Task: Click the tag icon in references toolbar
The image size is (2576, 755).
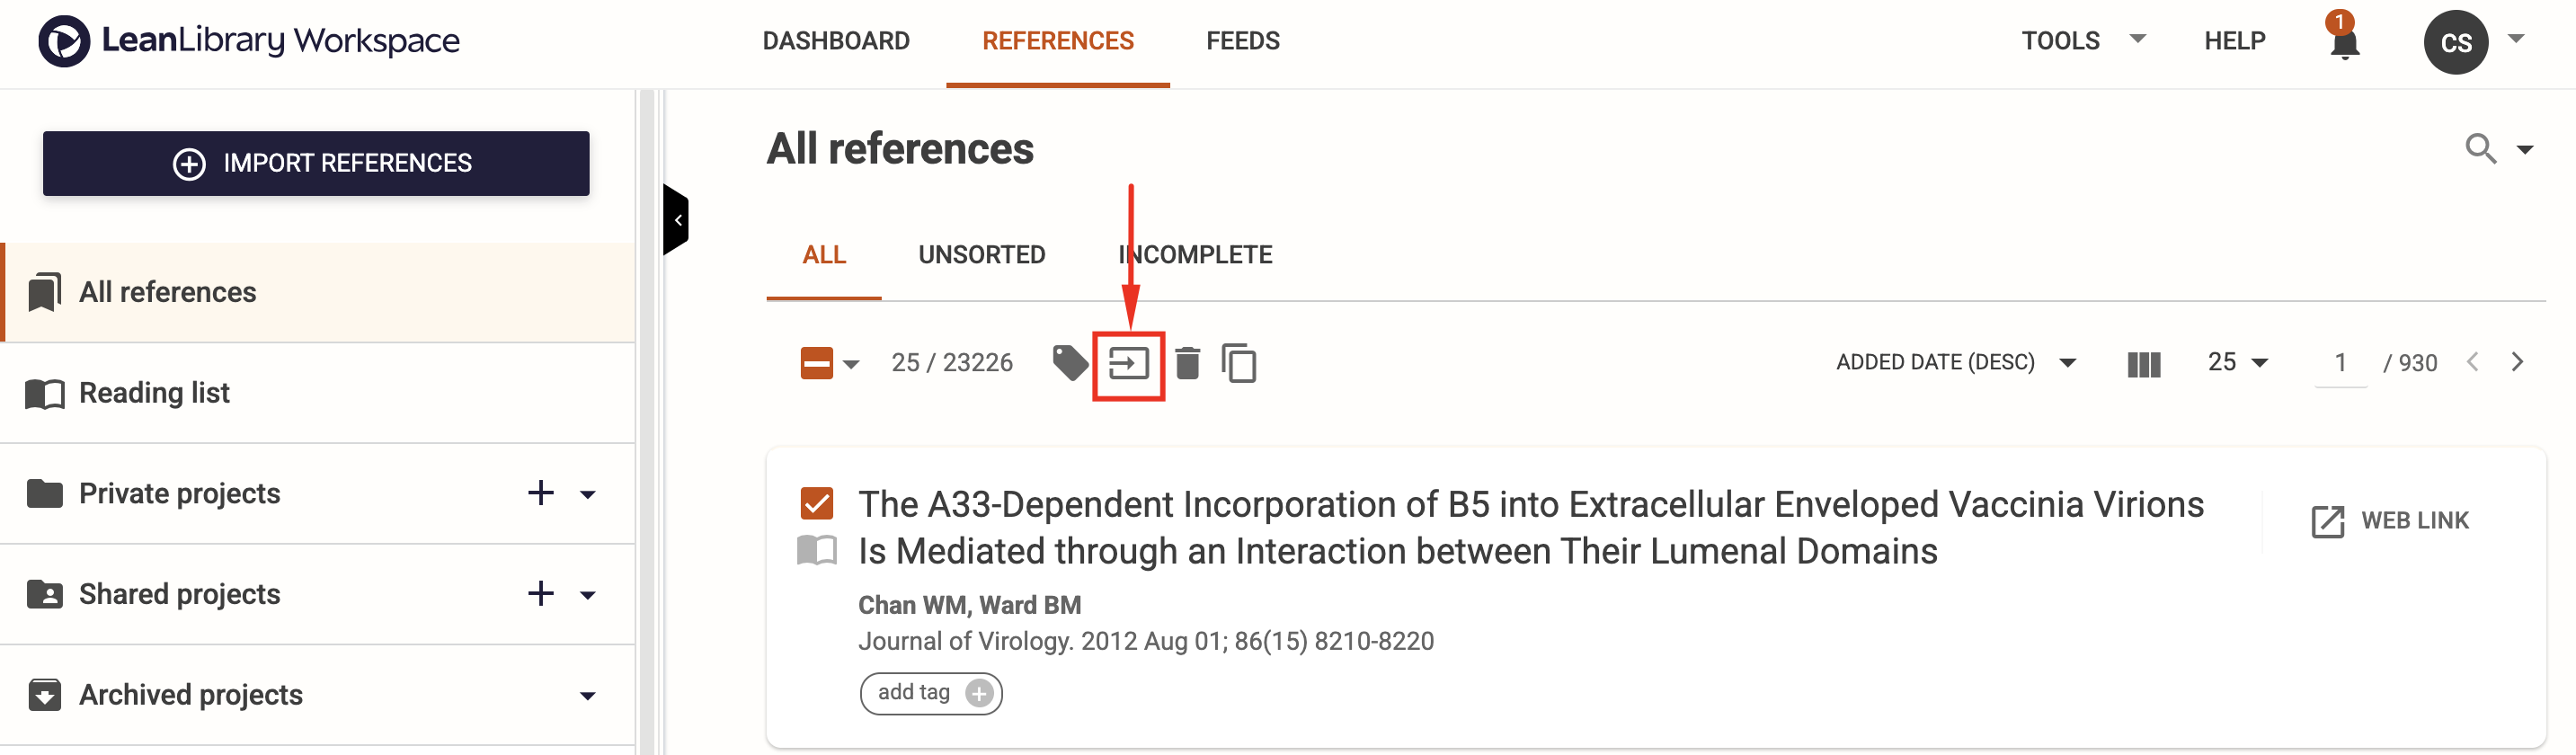Action: pyautogui.click(x=1069, y=363)
